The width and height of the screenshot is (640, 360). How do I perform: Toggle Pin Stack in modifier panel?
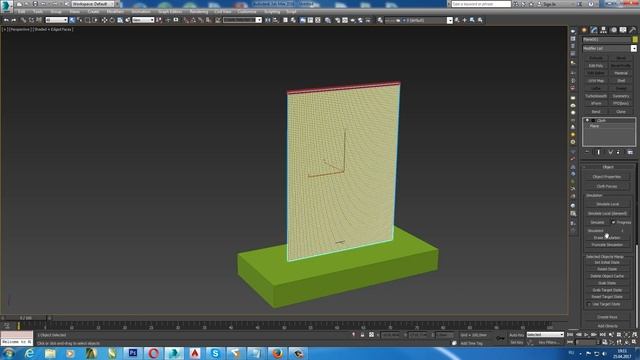(x=587, y=152)
